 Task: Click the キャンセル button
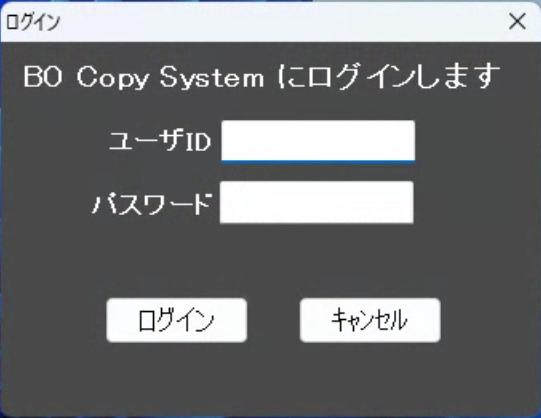click(x=370, y=320)
